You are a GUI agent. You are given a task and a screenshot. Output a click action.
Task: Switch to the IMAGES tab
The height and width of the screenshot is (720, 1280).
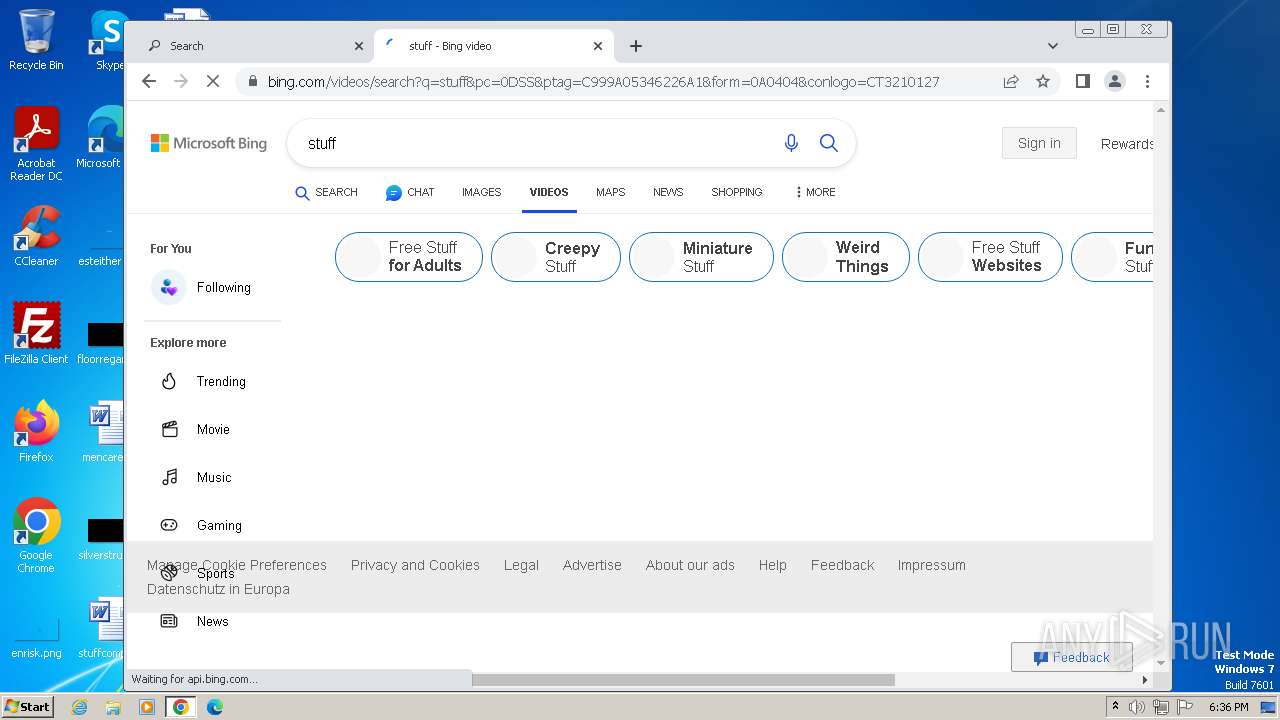click(481, 192)
